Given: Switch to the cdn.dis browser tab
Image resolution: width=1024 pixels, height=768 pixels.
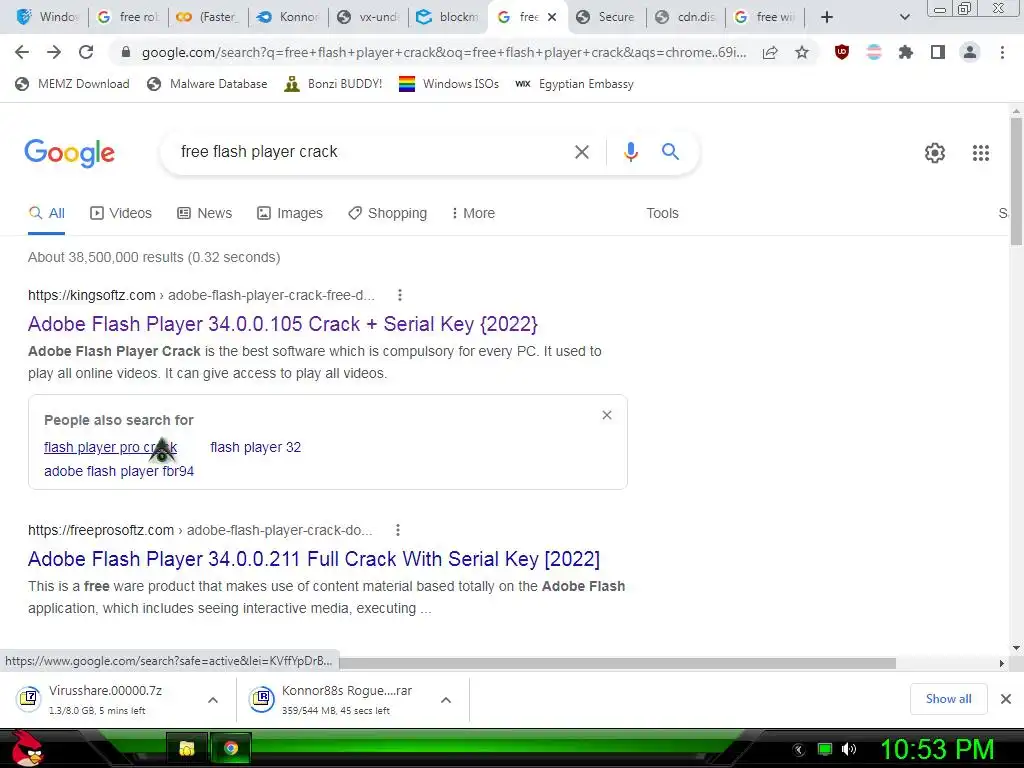Looking at the screenshot, I should click(x=686, y=17).
